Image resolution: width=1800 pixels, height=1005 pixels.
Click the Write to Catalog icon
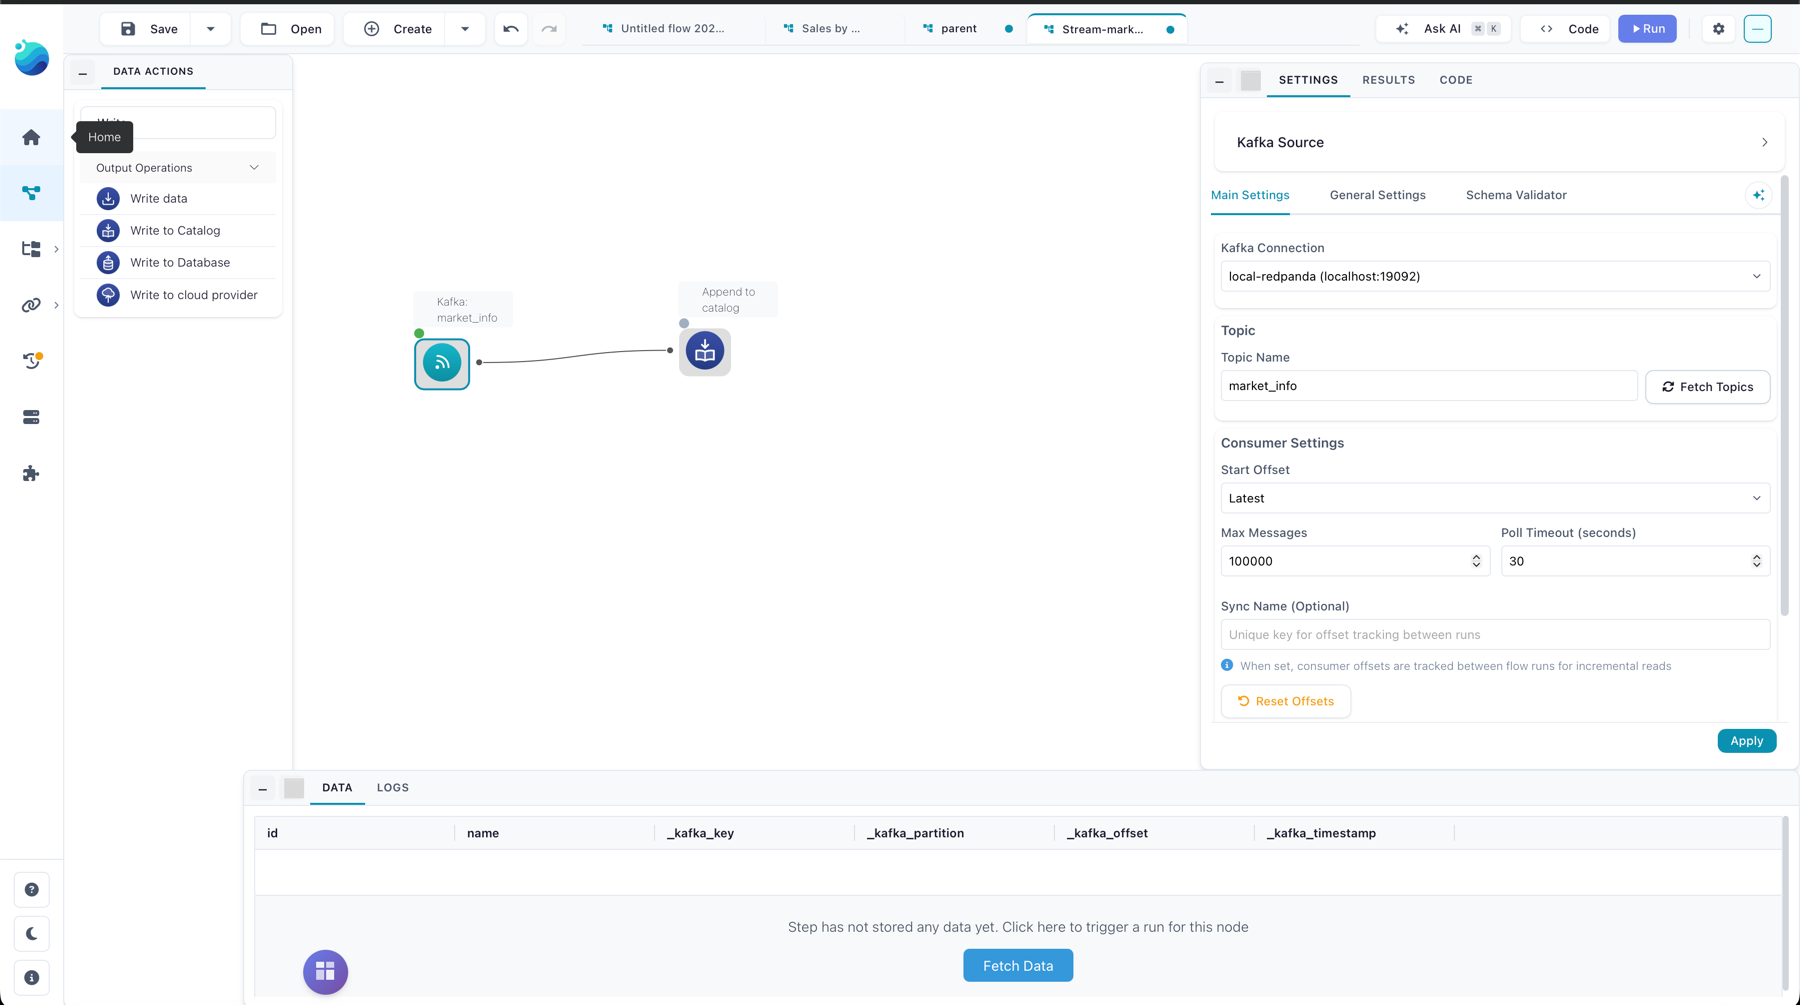tap(108, 231)
